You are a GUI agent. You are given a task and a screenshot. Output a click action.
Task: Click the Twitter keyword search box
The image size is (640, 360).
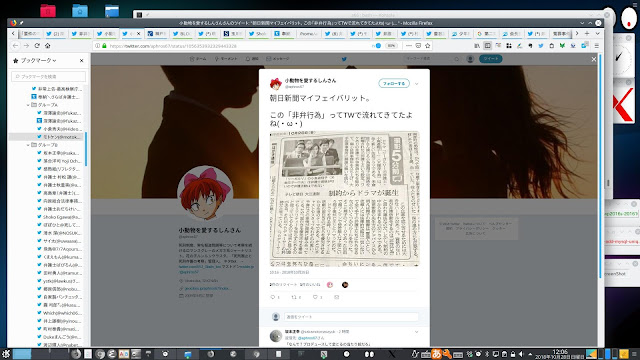click(x=432, y=59)
